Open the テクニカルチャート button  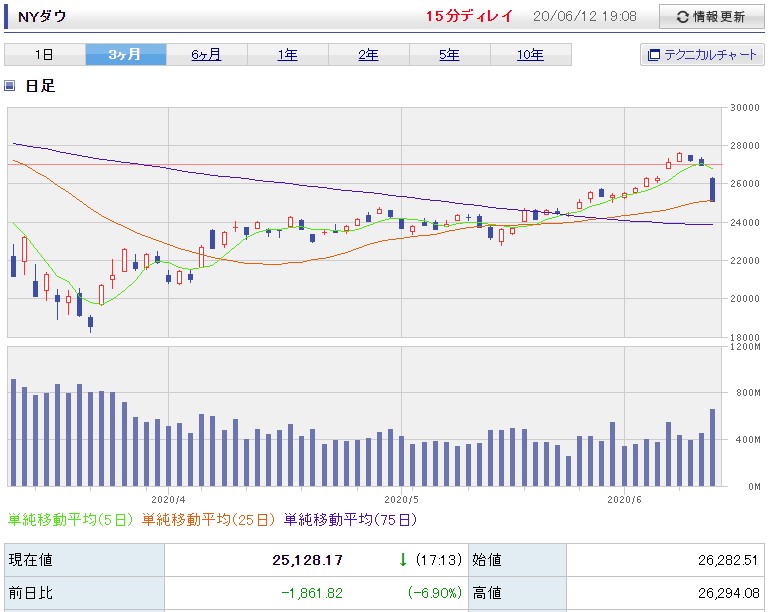tap(702, 54)
